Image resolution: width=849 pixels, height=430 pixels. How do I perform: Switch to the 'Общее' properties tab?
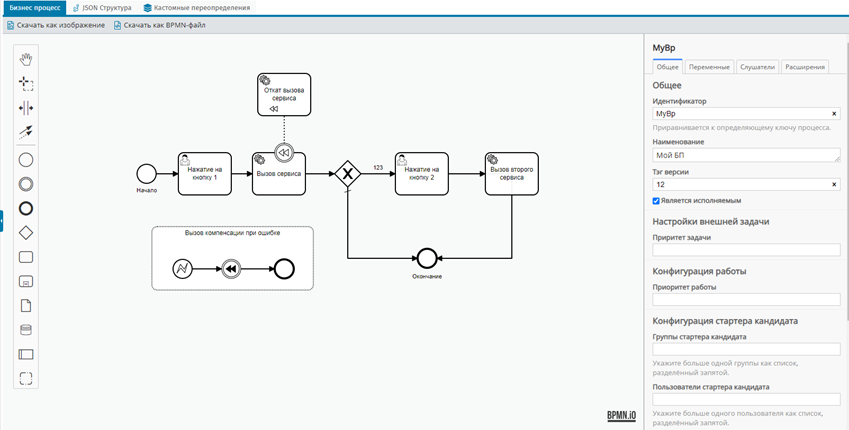pos(668,67)
